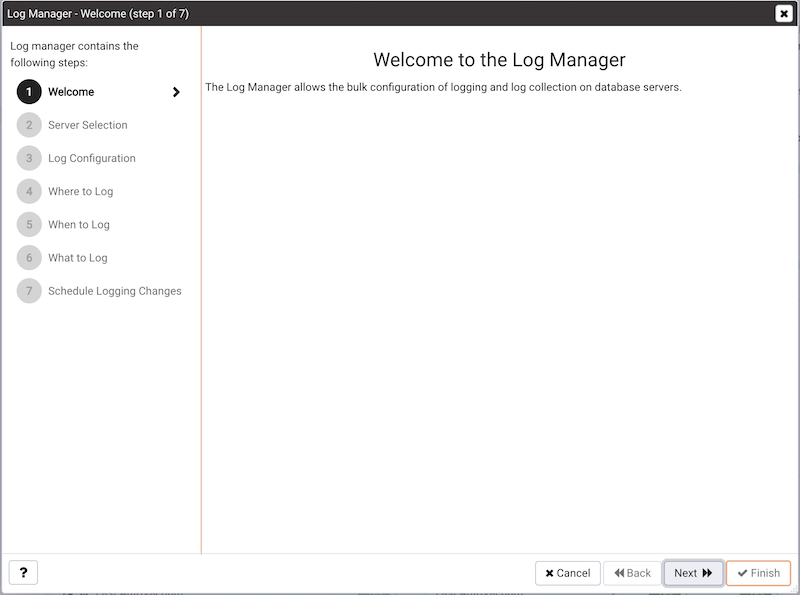
Task: Go to the Server Selection step
Action: (88, 125)
